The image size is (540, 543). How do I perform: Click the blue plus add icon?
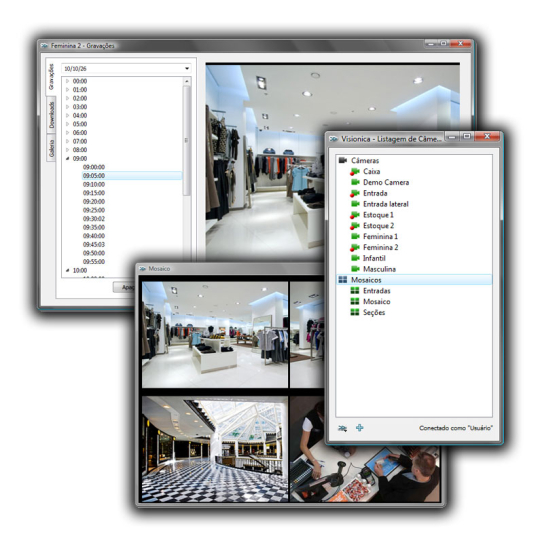point(360,428)
